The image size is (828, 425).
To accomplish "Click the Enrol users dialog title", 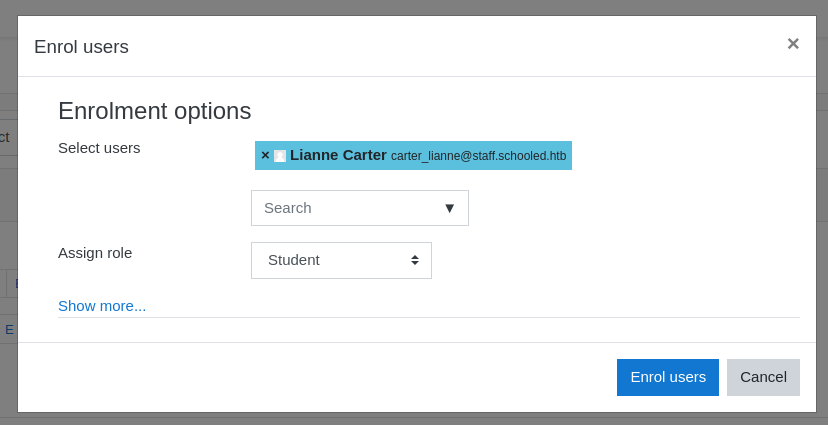I will [81, 47].
